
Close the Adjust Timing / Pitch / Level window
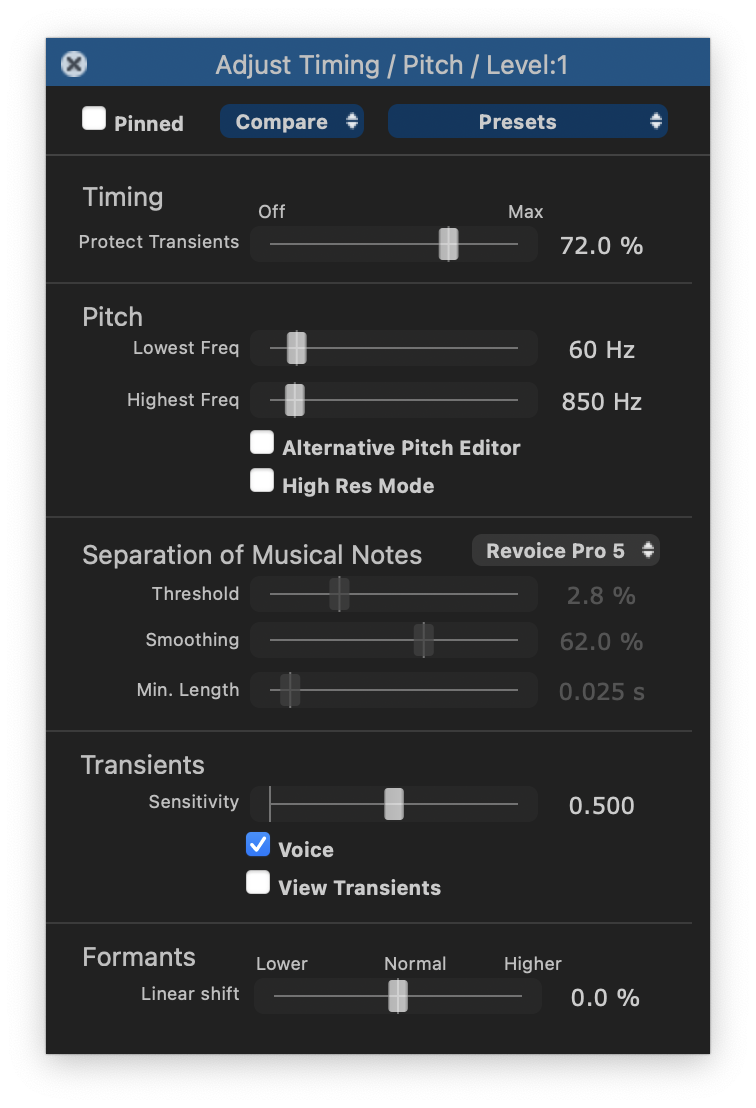tap(74, 65)
